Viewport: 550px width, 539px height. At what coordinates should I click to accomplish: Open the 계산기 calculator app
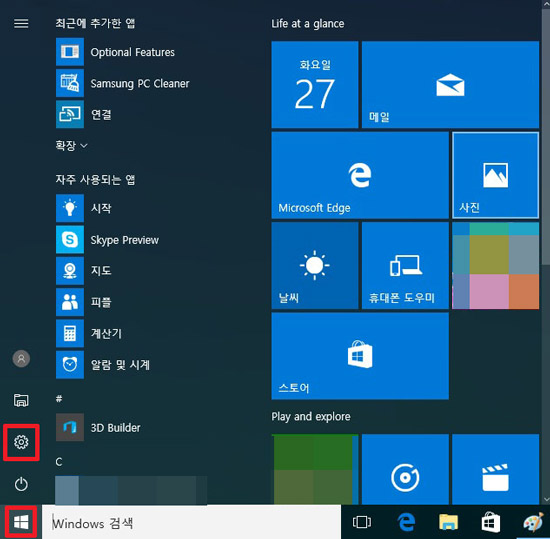[x=89, y=333]
